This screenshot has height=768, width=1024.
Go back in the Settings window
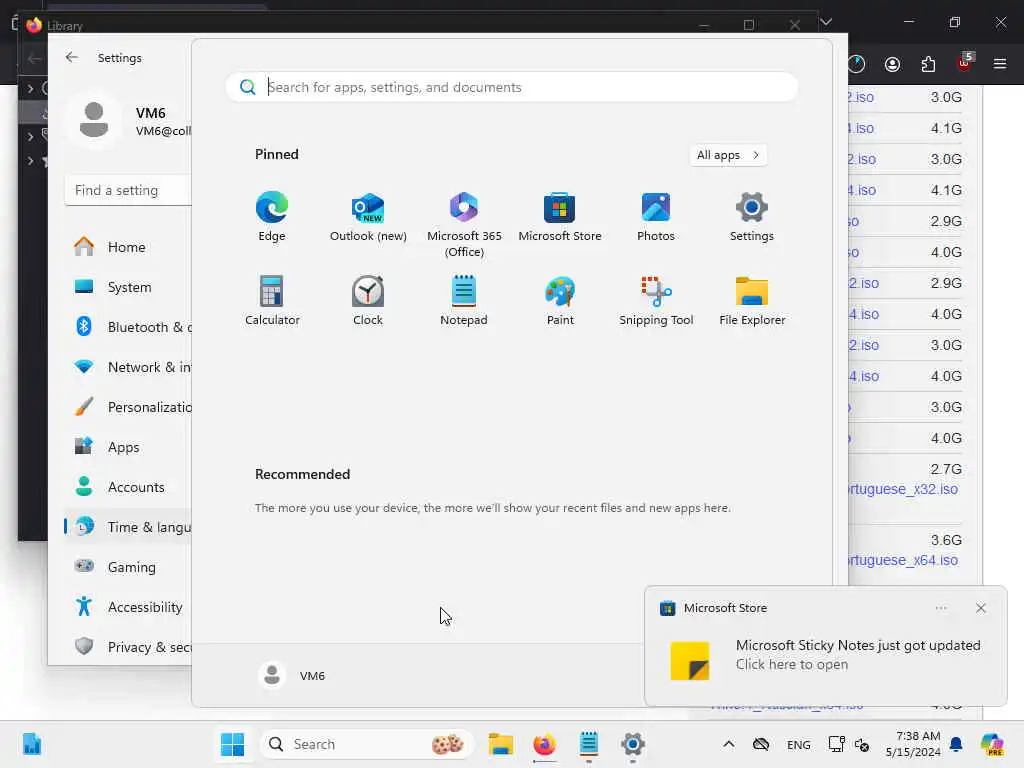[x=72, y=57]
